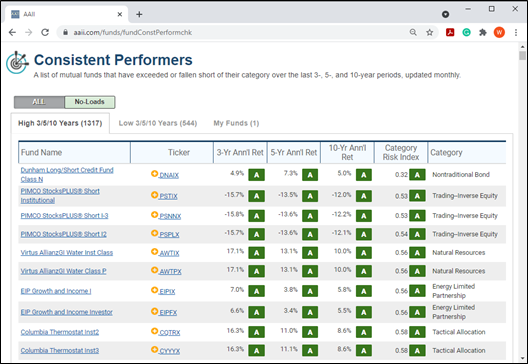Click the Nontraditional Bond category cell

point(461,174)
